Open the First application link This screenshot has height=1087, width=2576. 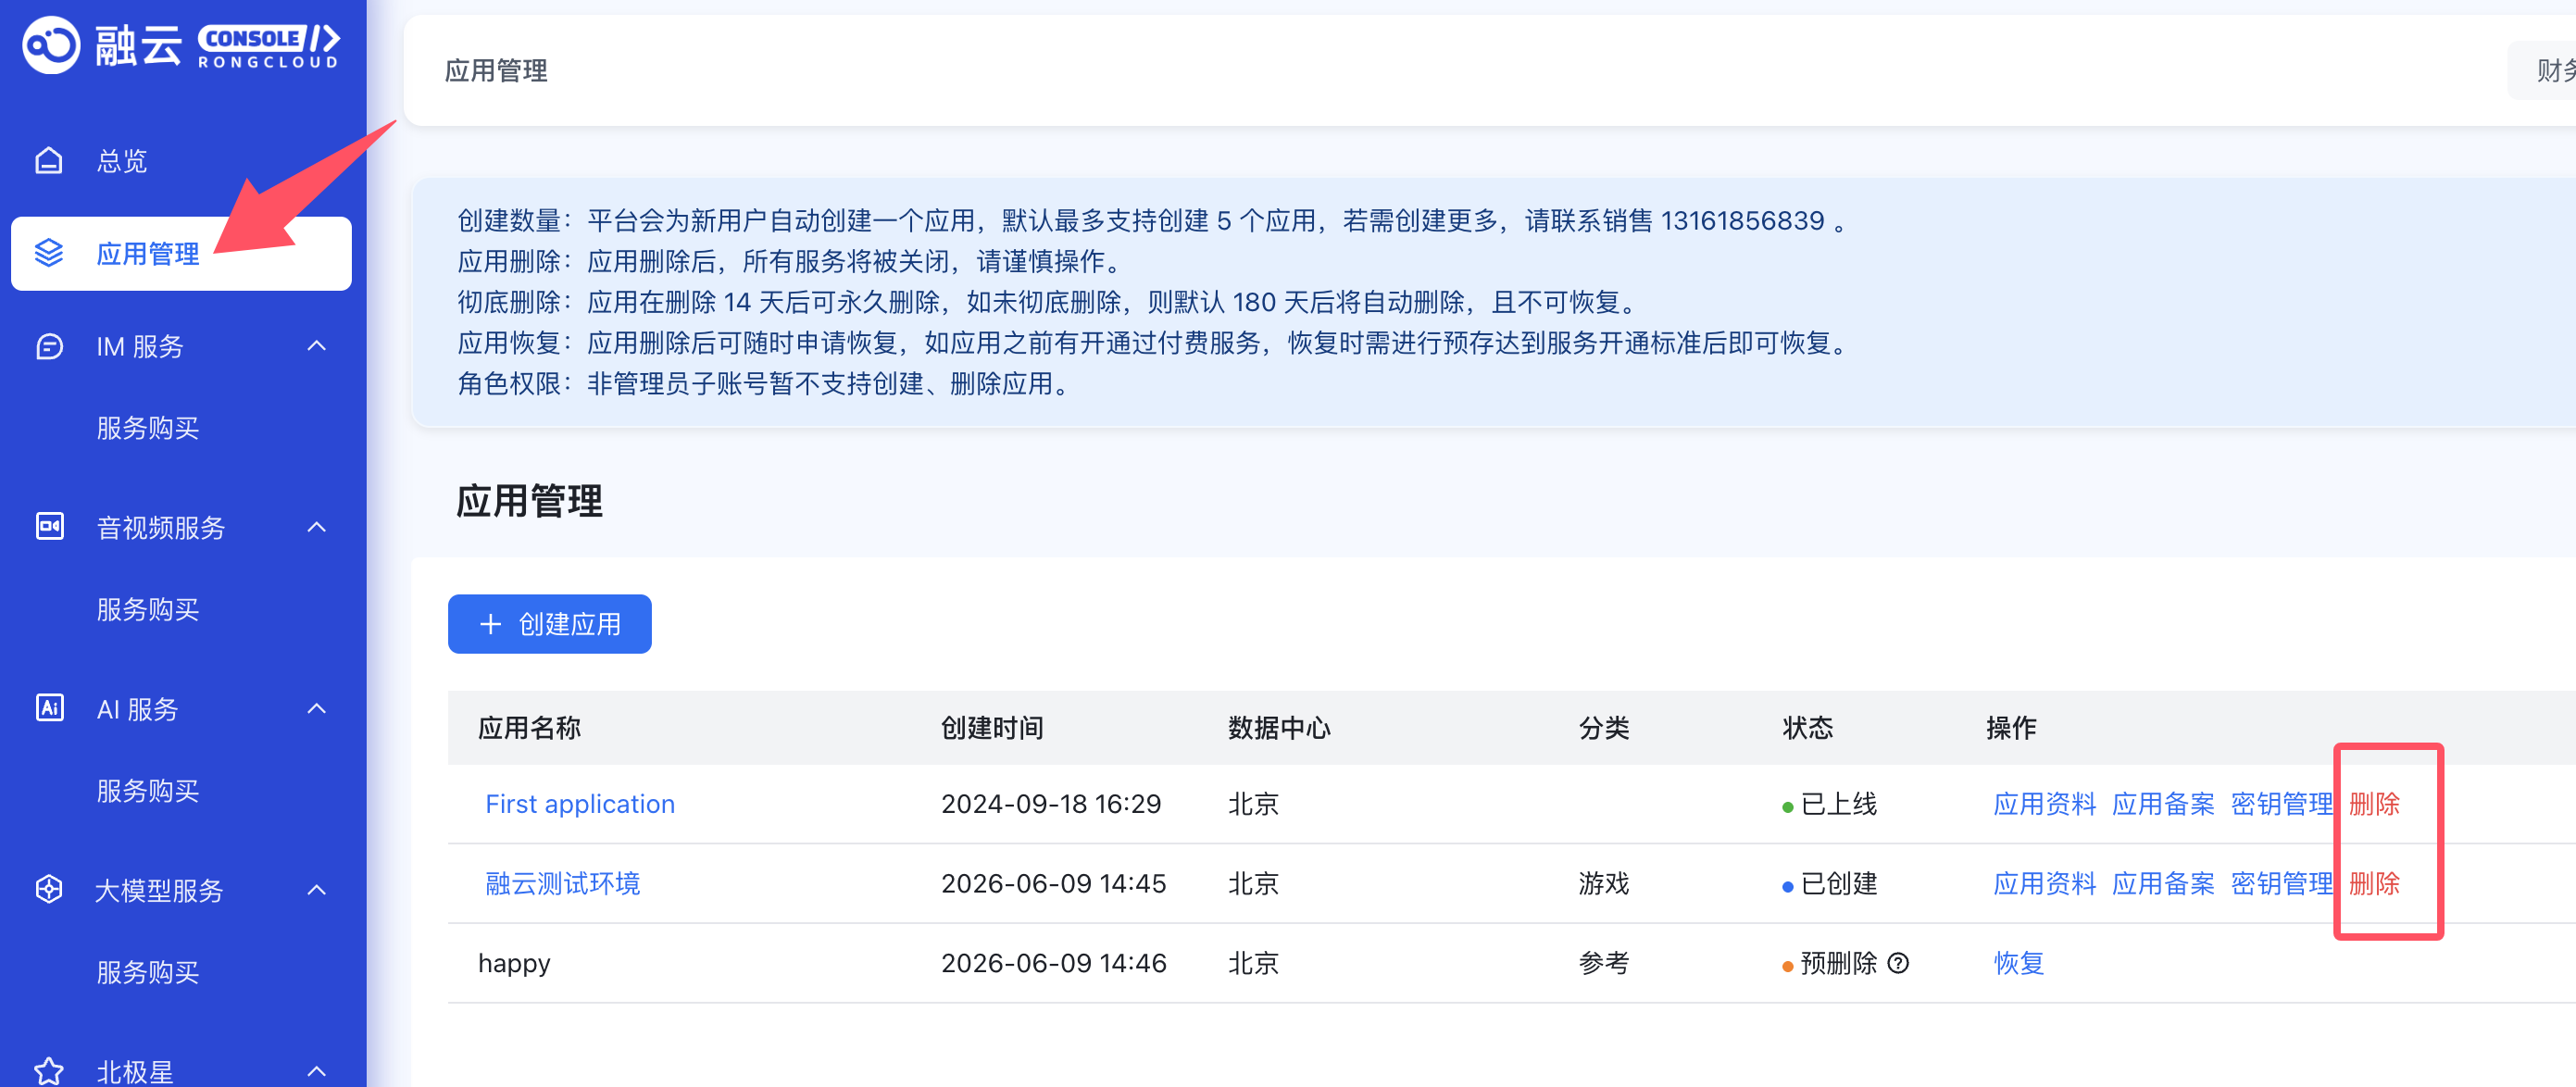point(580,804)
